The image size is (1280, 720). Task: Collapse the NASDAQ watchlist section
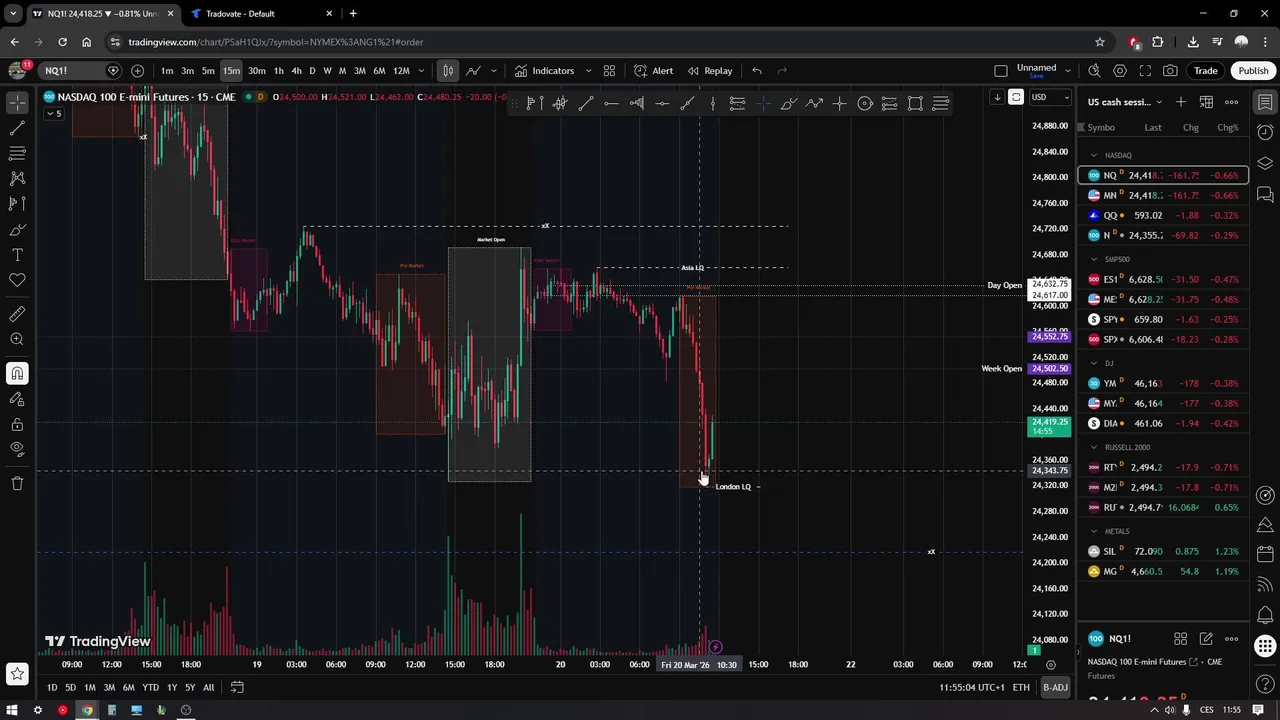[x=1093, y=155]
